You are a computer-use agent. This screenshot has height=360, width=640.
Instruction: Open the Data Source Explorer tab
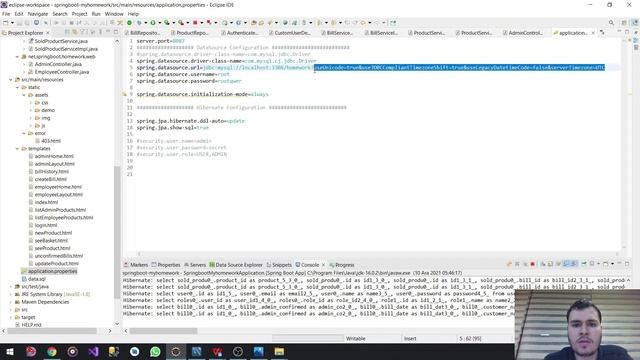click(x=236, y=265)
